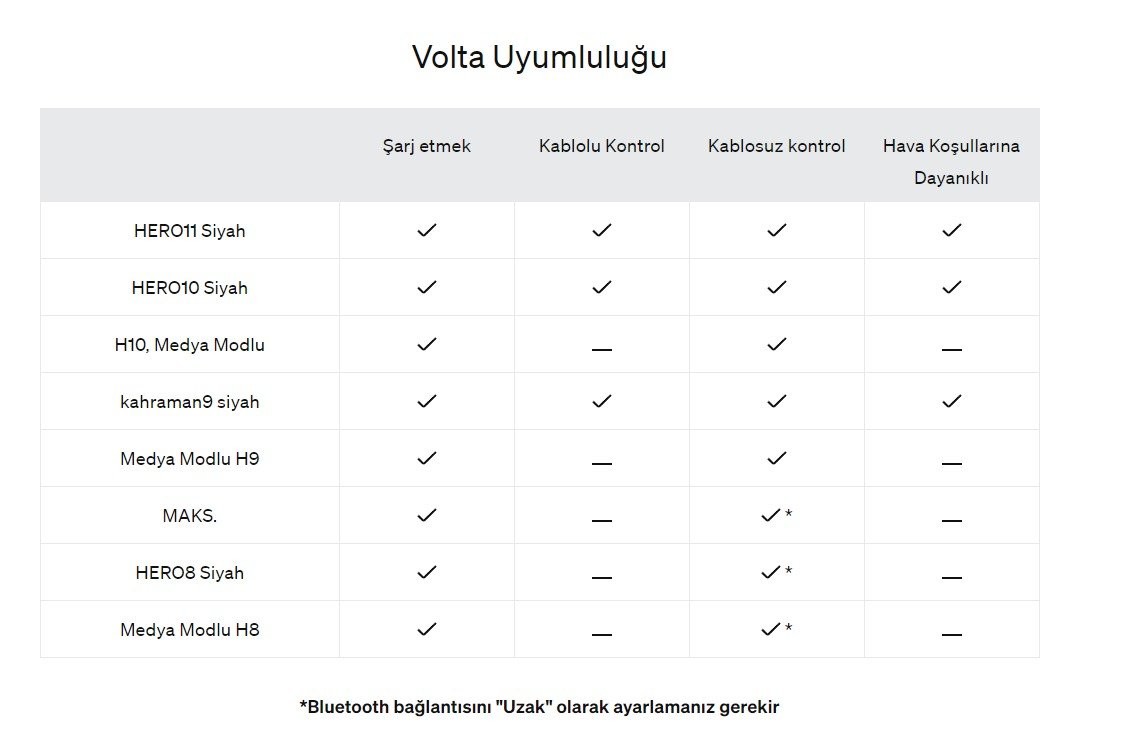Click the Bluetooth bağlantısını footnote text
The height and width of the screenshot is (746, 1128).
[x=539, y=707]
